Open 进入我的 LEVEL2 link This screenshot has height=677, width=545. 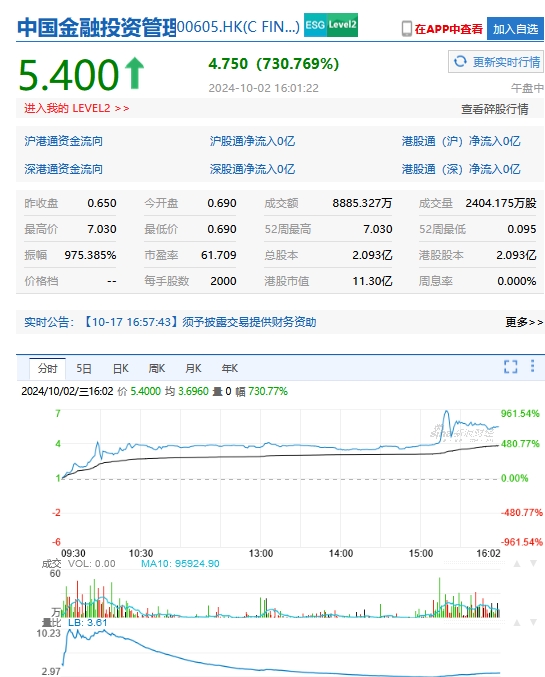click(76, 108)
